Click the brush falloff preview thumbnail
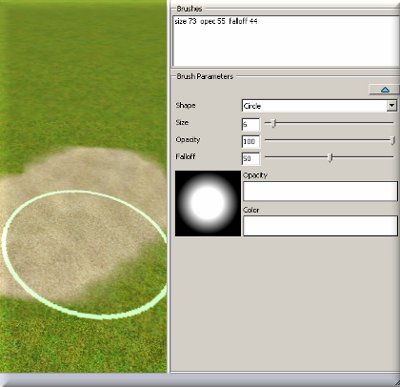 pos(208,203)
